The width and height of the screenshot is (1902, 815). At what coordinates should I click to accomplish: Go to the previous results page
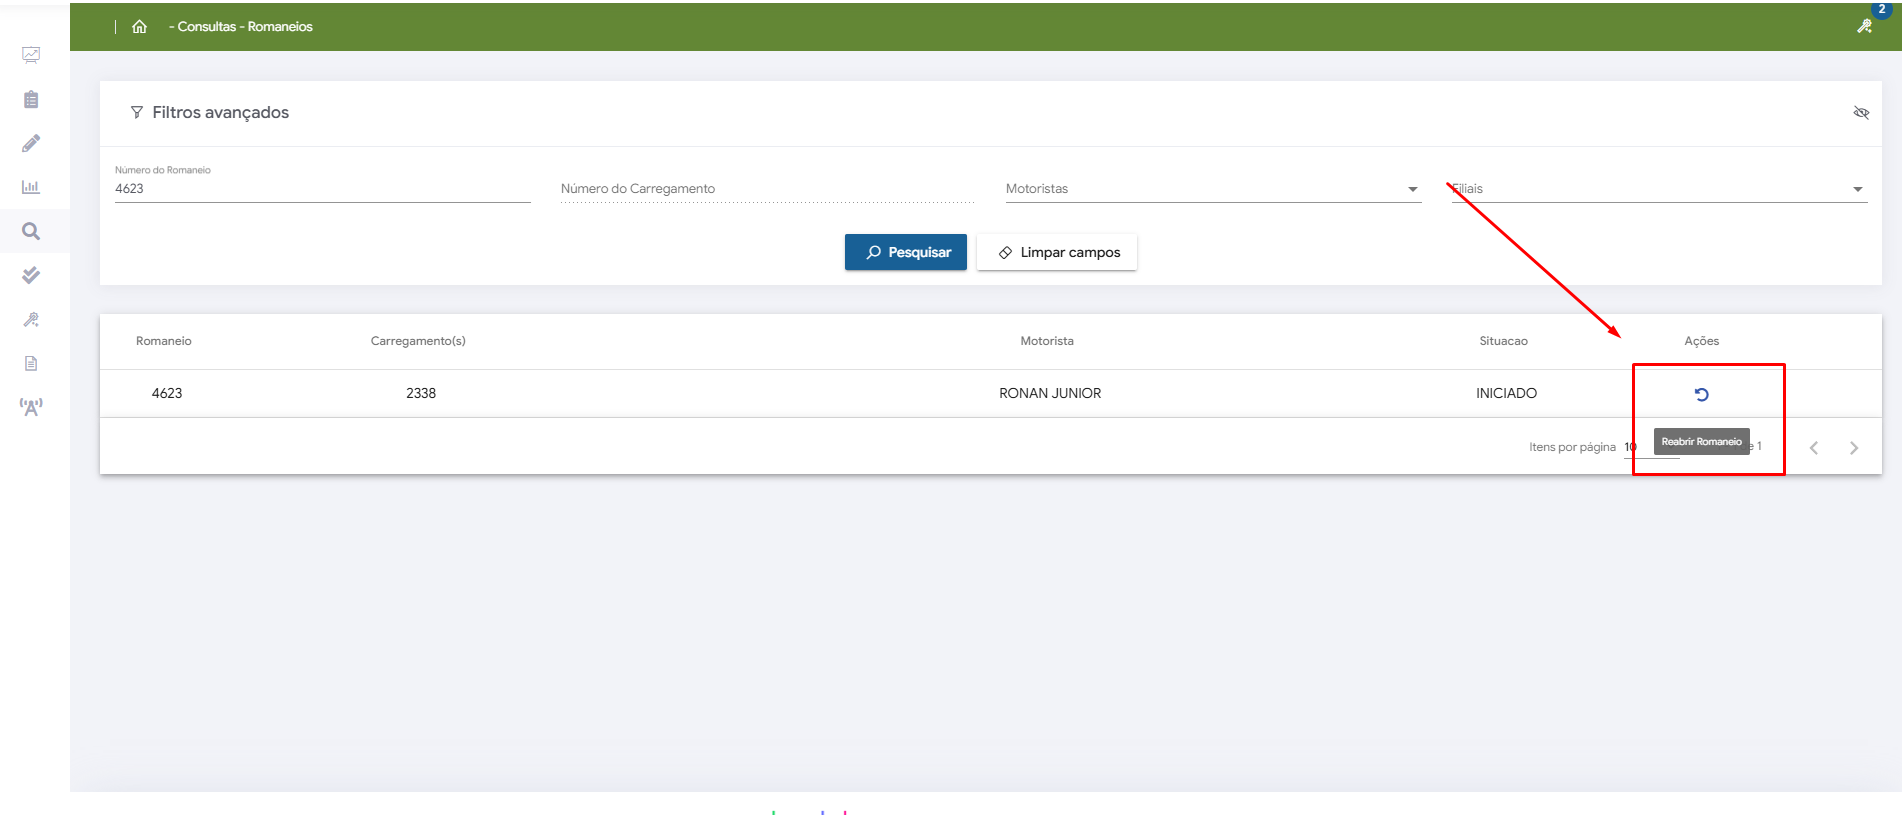point(1814,448)
